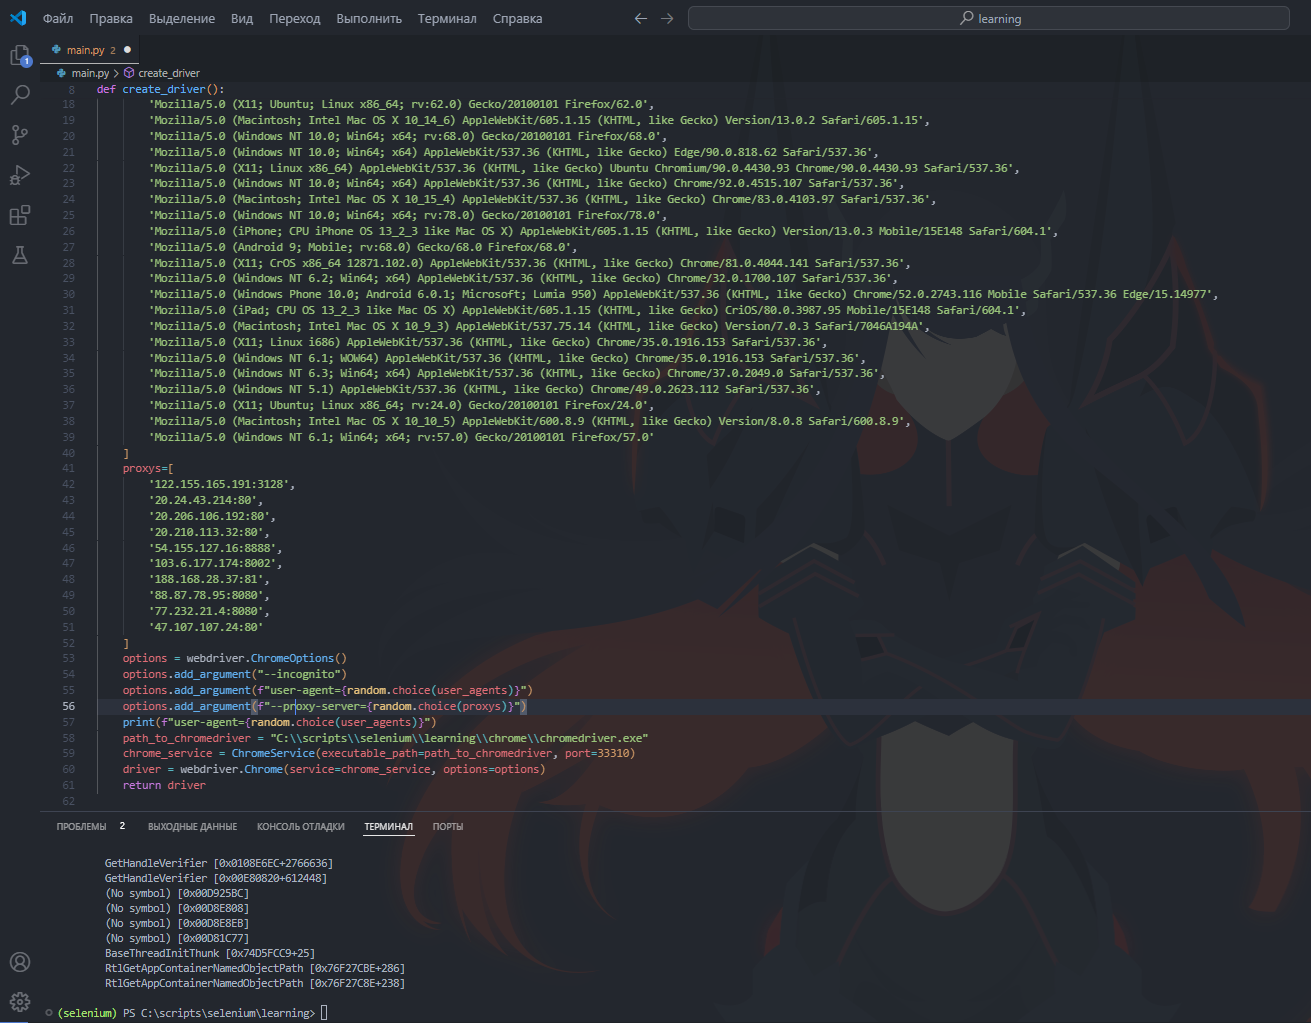
Task: Open the Manage gear icon
Action: [x=20, y=1001]
